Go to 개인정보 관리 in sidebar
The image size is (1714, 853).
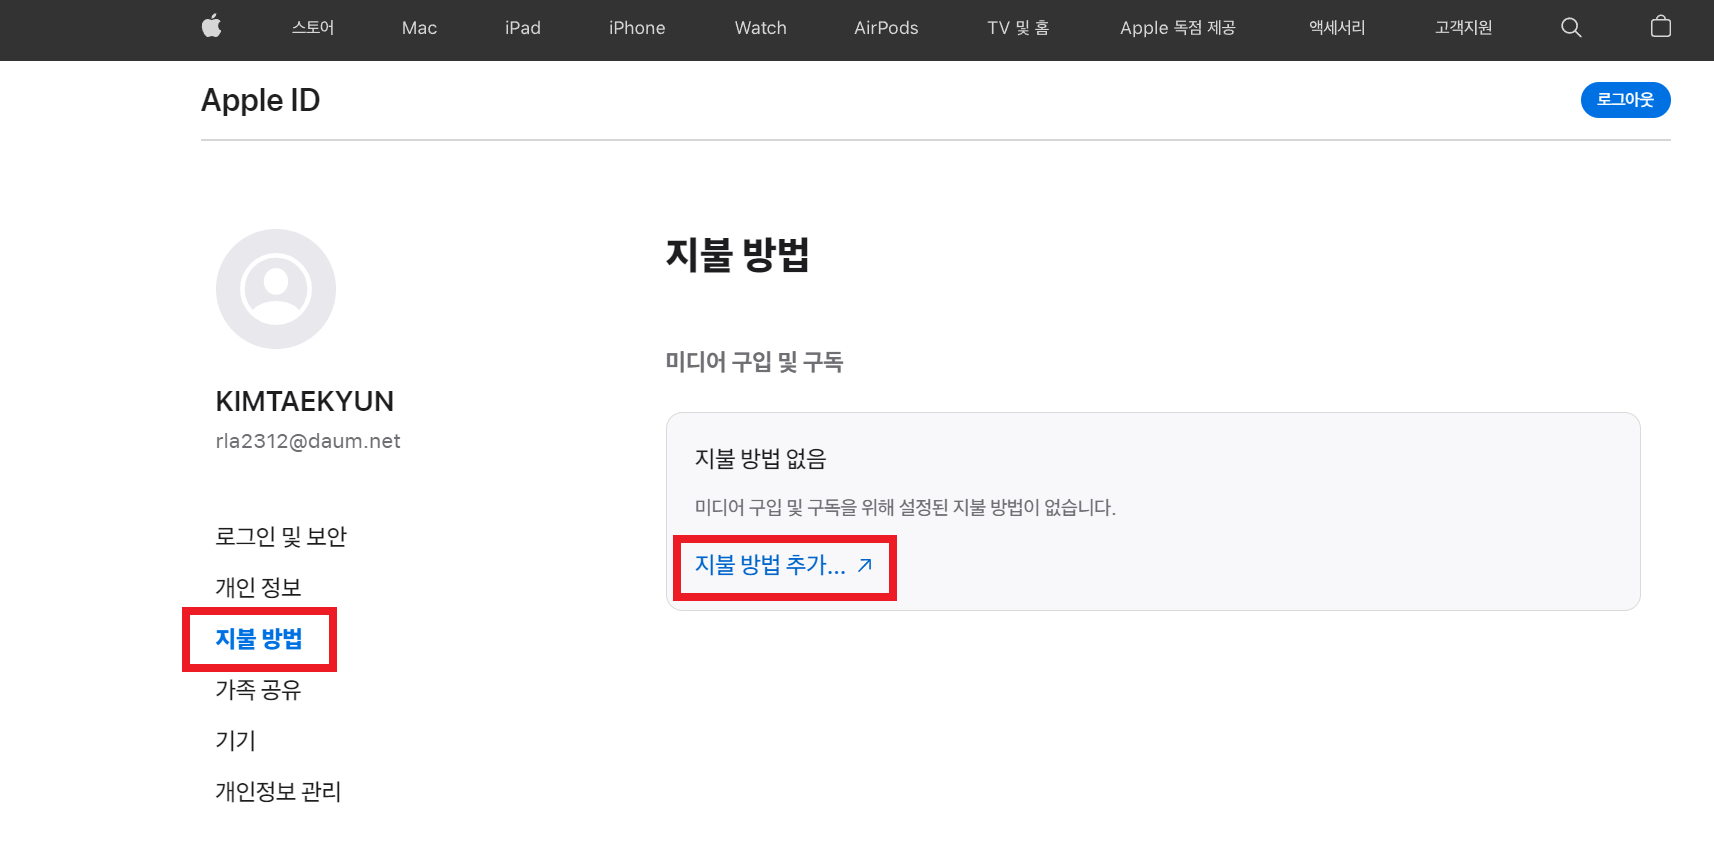point(278,792)
